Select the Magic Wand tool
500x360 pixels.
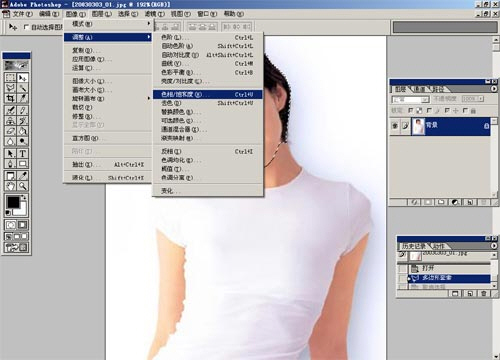23,88
